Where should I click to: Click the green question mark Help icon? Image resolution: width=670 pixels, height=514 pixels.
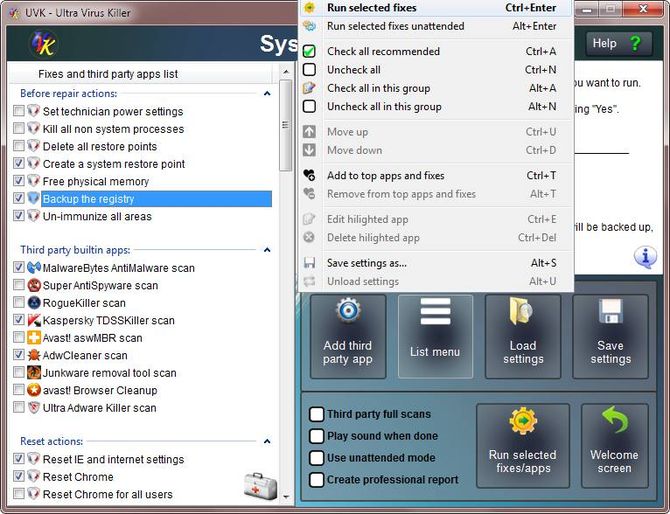tap(635, 43)
